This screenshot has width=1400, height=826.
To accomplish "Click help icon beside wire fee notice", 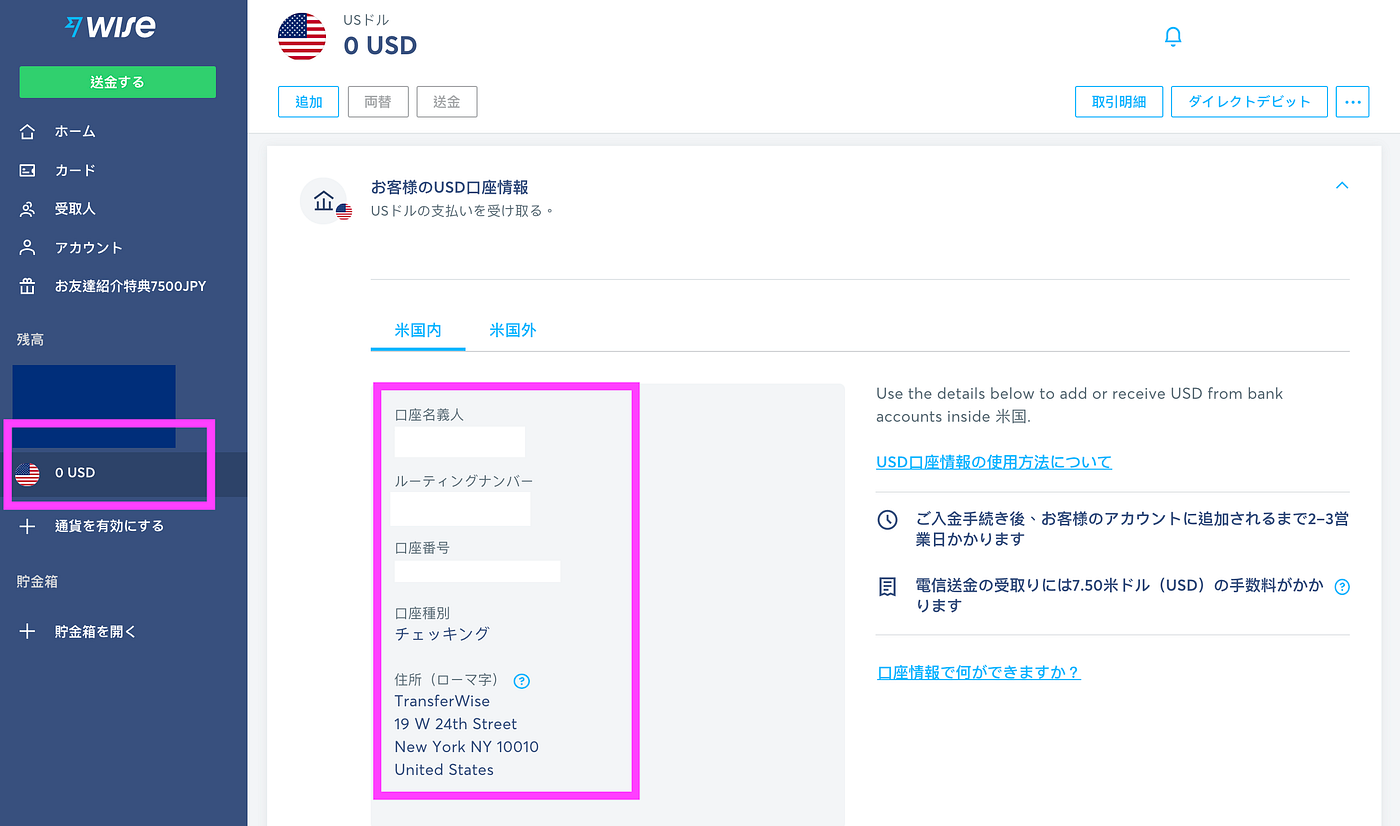I will pyautogui.click(x=1342, y=587).
